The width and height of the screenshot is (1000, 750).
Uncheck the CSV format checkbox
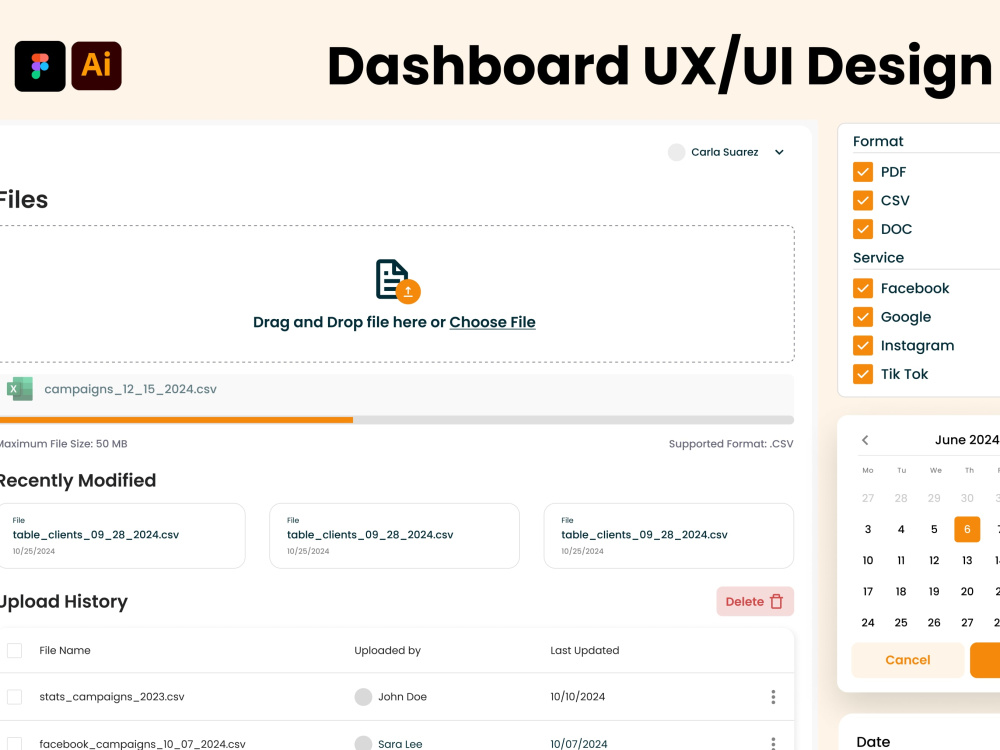click(x=863, y=200)
